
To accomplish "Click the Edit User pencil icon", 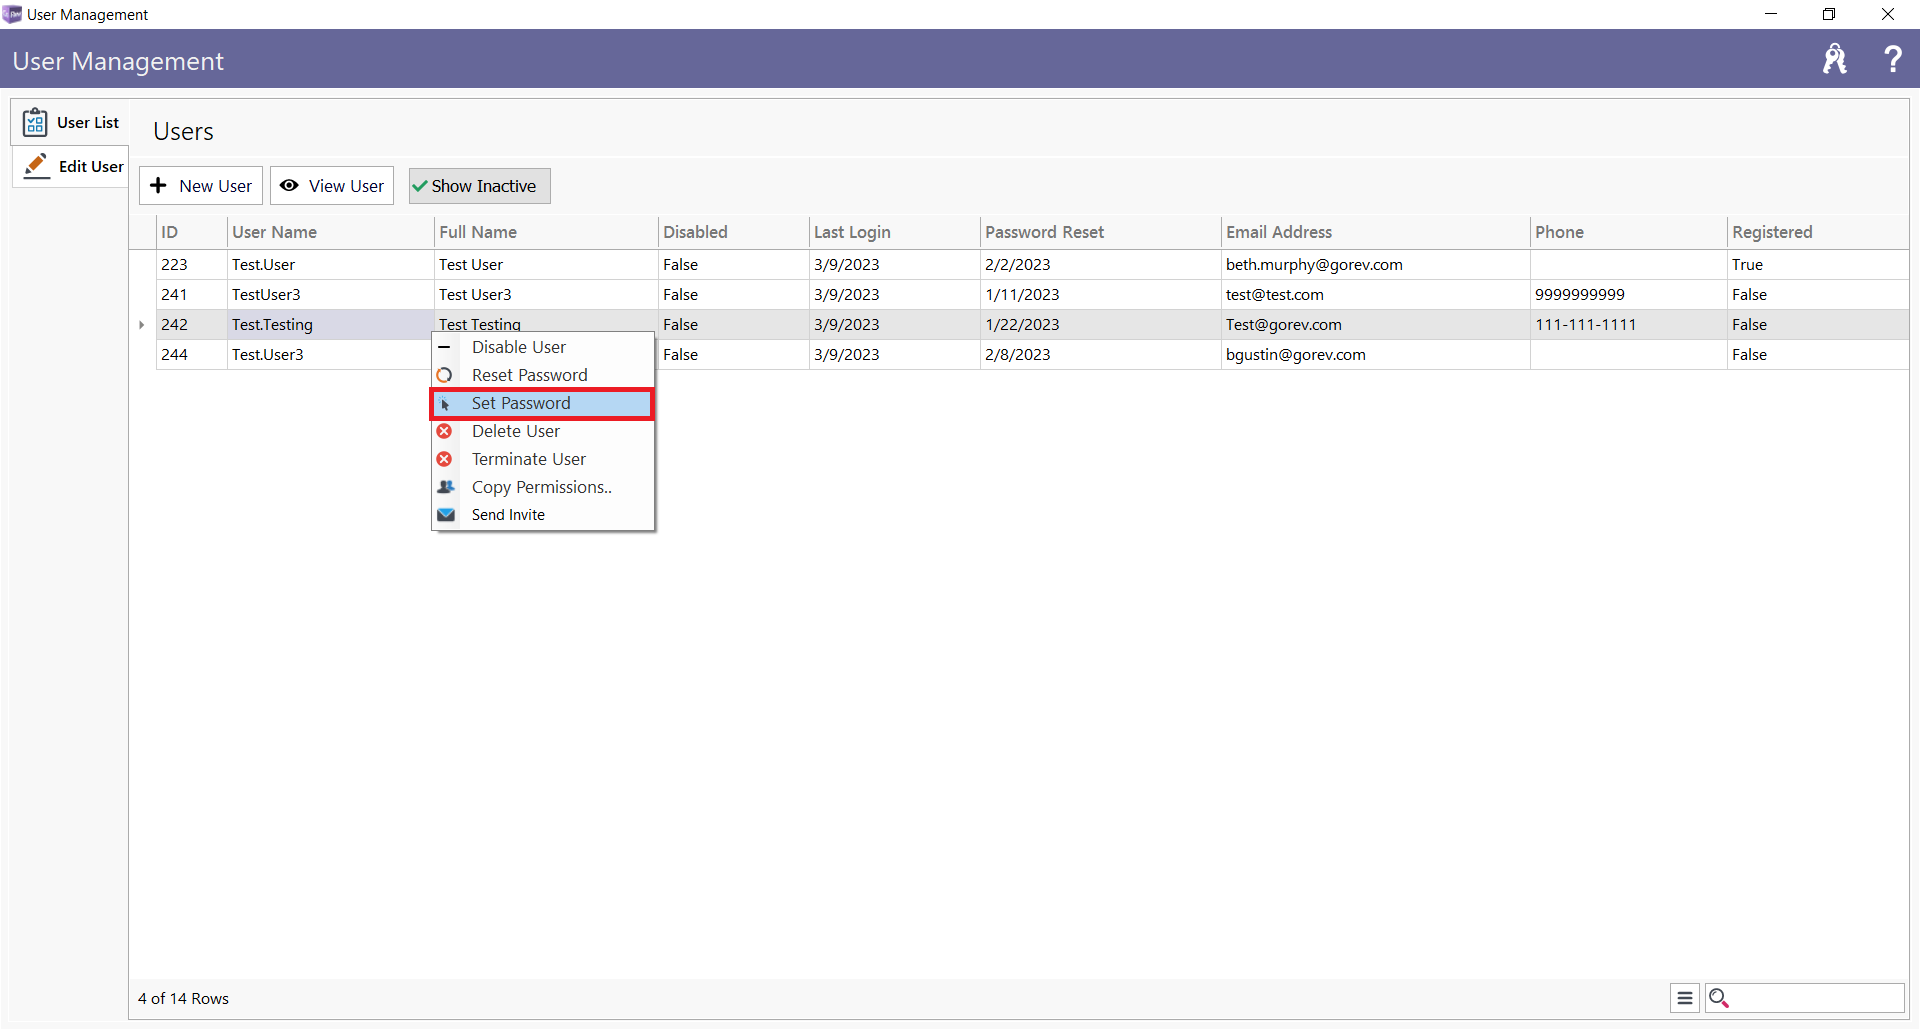I will coord(37,166).
